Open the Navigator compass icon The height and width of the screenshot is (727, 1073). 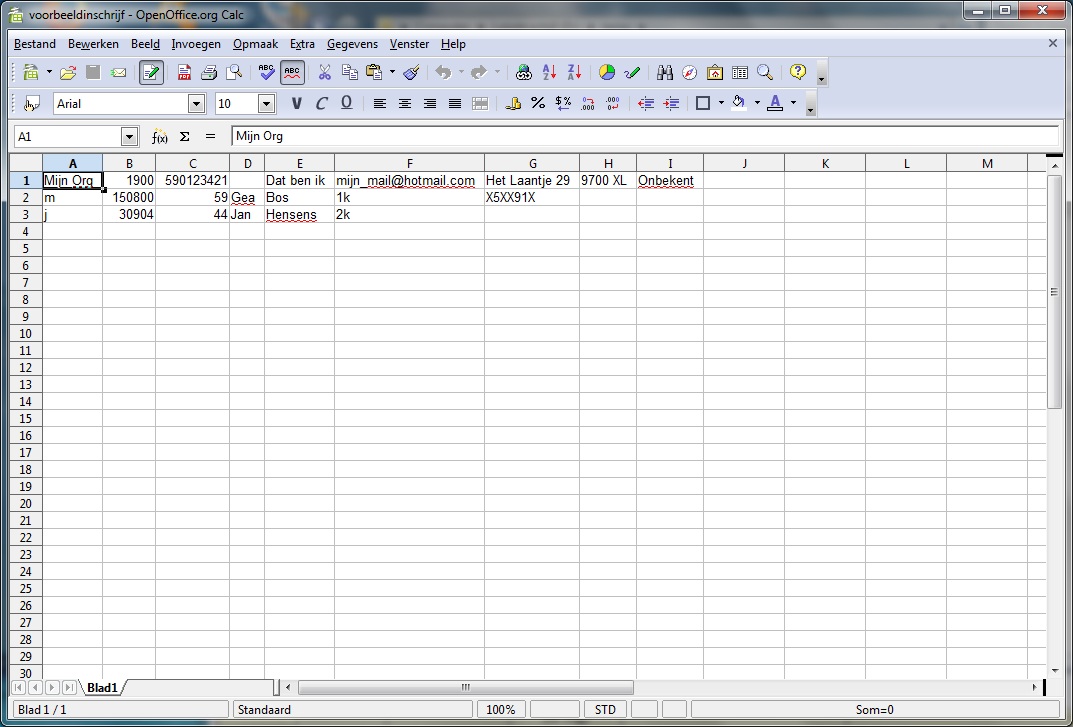[x=690, y=73]
